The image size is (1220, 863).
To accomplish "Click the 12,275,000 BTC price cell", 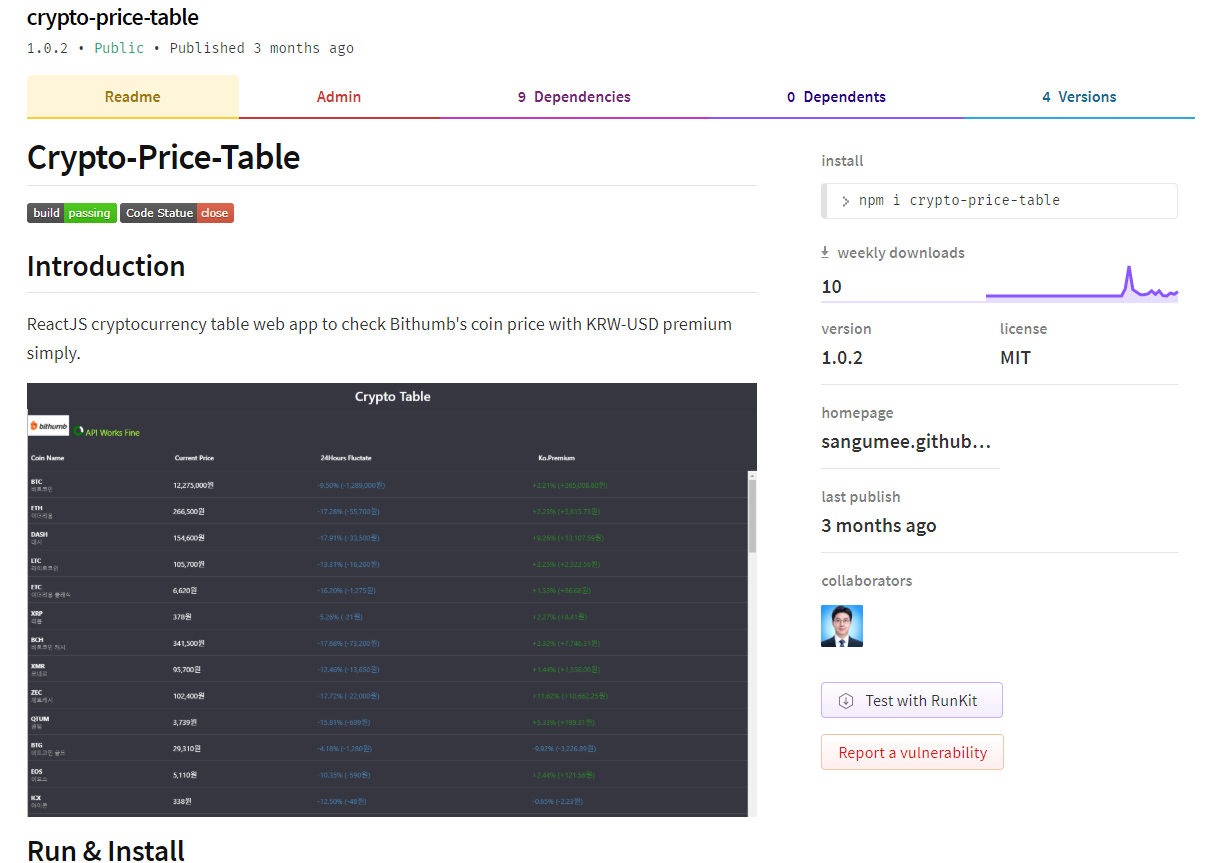I will (x=194, y=485).
